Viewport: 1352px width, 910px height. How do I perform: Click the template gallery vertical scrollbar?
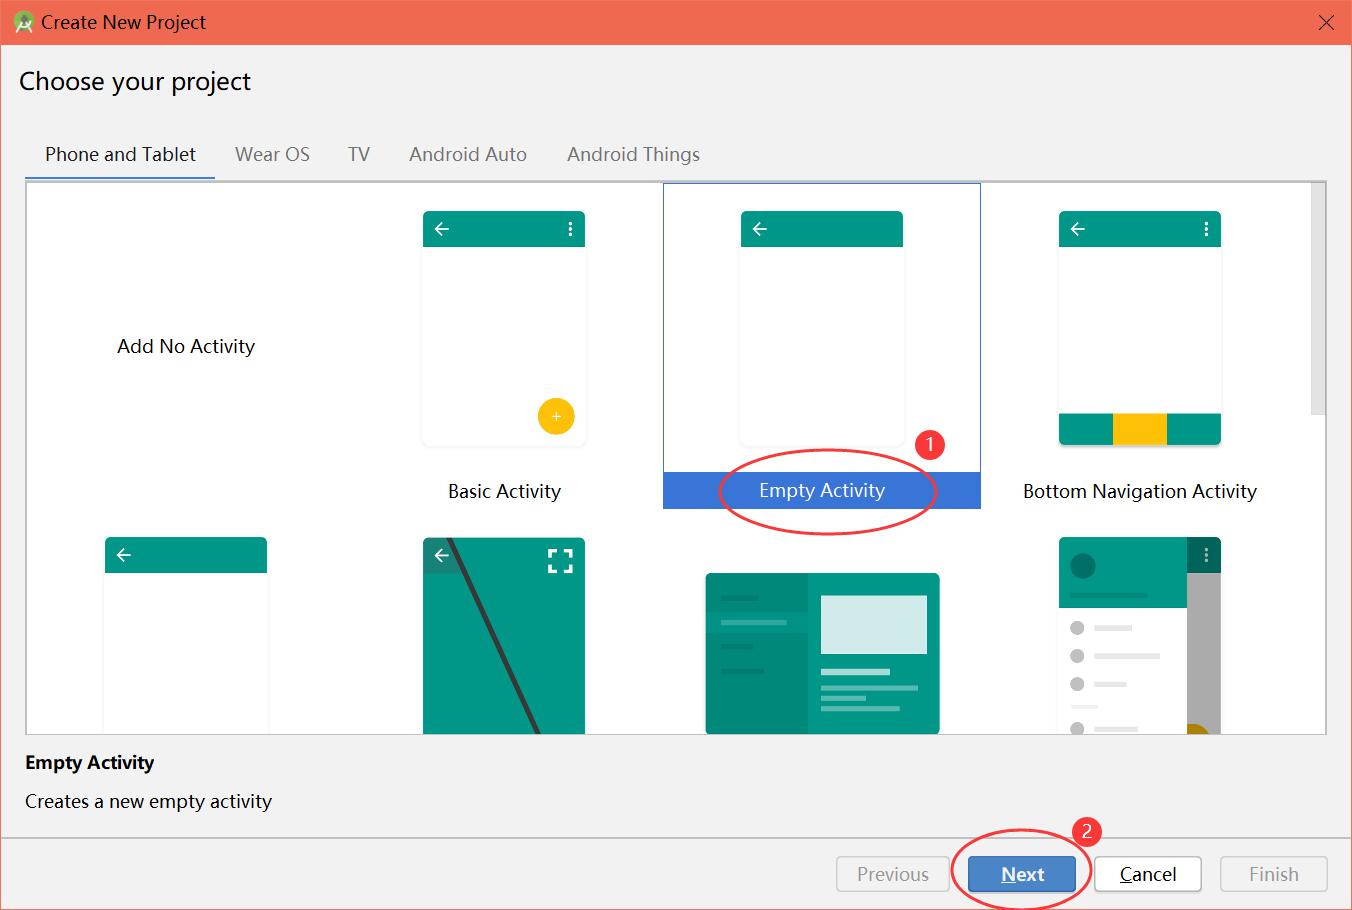(x=1318, y=298)
